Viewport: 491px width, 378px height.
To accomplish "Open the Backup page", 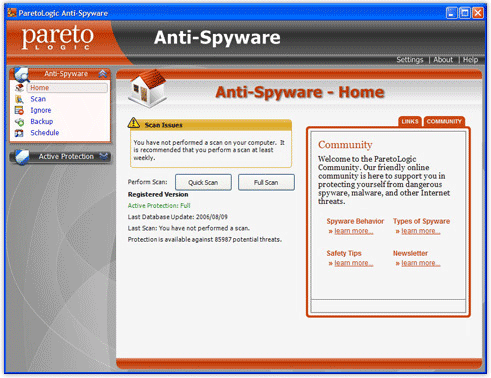I will [x=42, y=122].
